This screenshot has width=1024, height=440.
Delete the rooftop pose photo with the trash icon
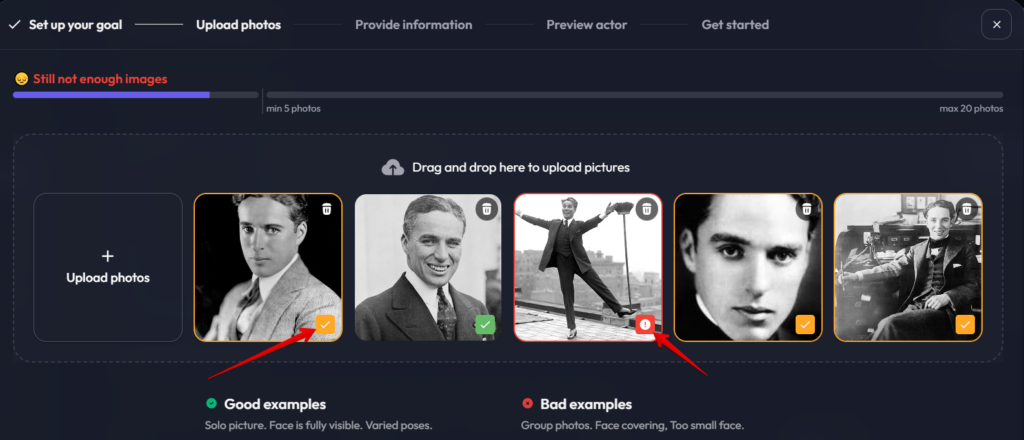[x=647, y=209]
